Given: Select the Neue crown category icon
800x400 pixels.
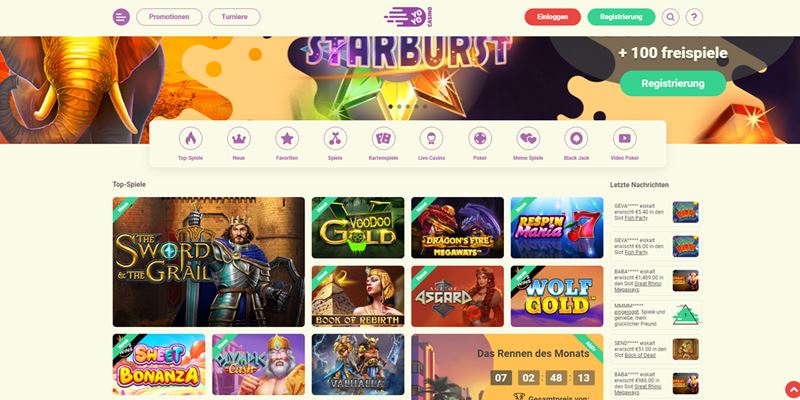Looking at the screenshot, I should (x=239, y=138).
